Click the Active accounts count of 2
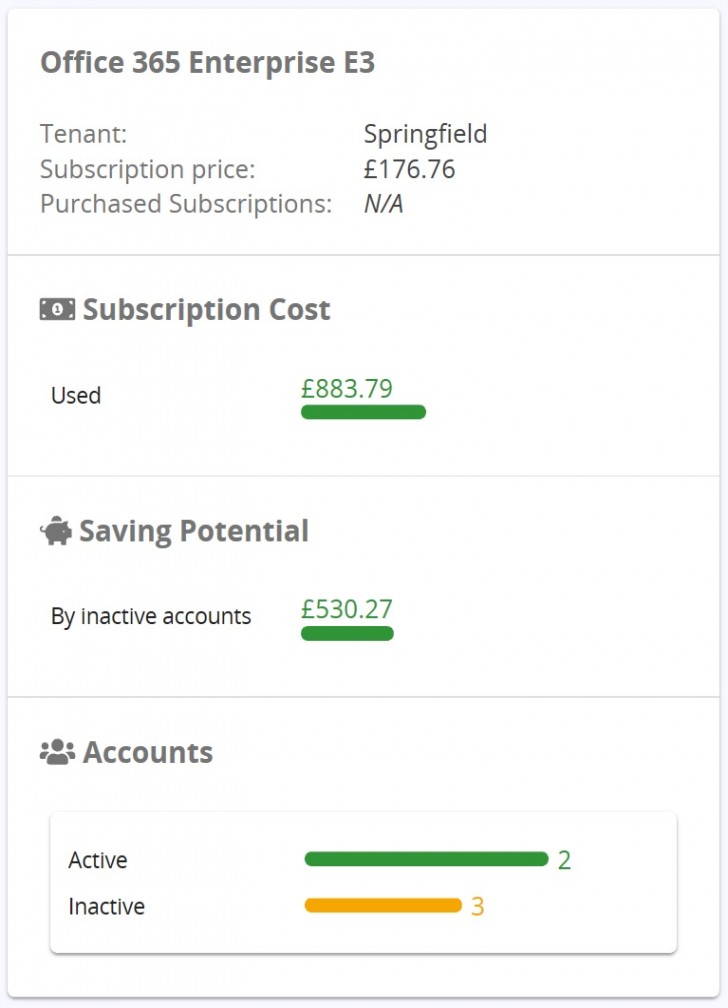The width and height of the screenshot is (728, 1008). [x=564, y=860]
